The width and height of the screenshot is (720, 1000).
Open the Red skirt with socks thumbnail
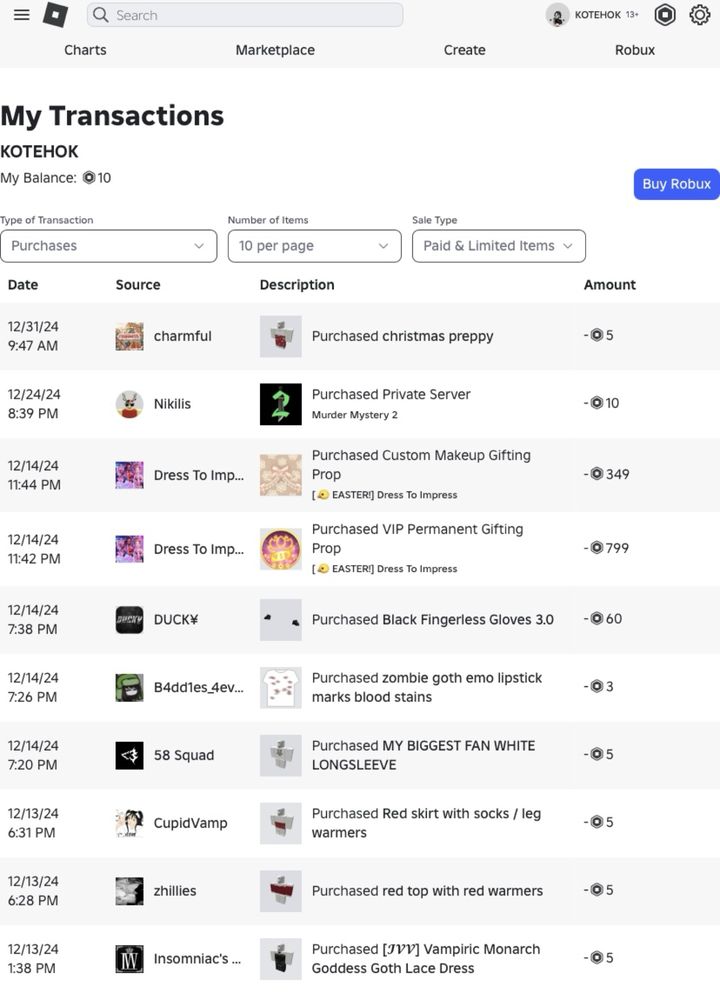[281, 823]
